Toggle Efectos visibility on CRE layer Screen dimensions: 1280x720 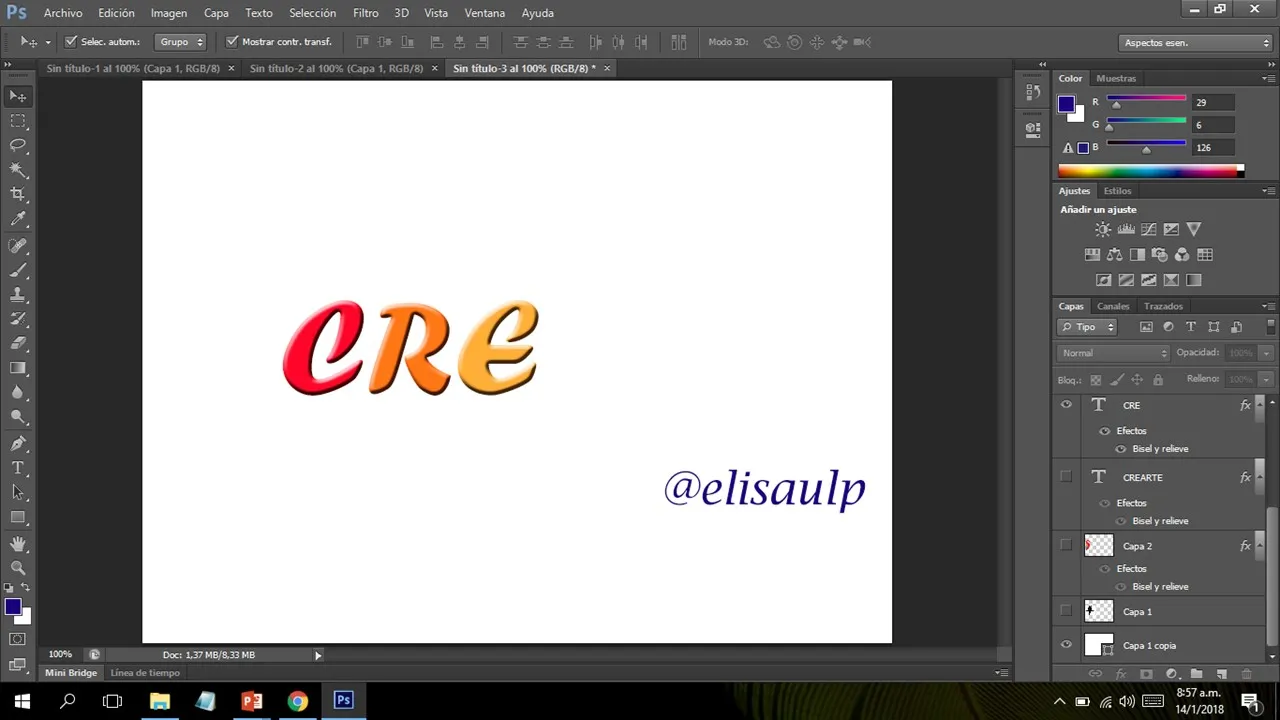[x=1105, y=431]
